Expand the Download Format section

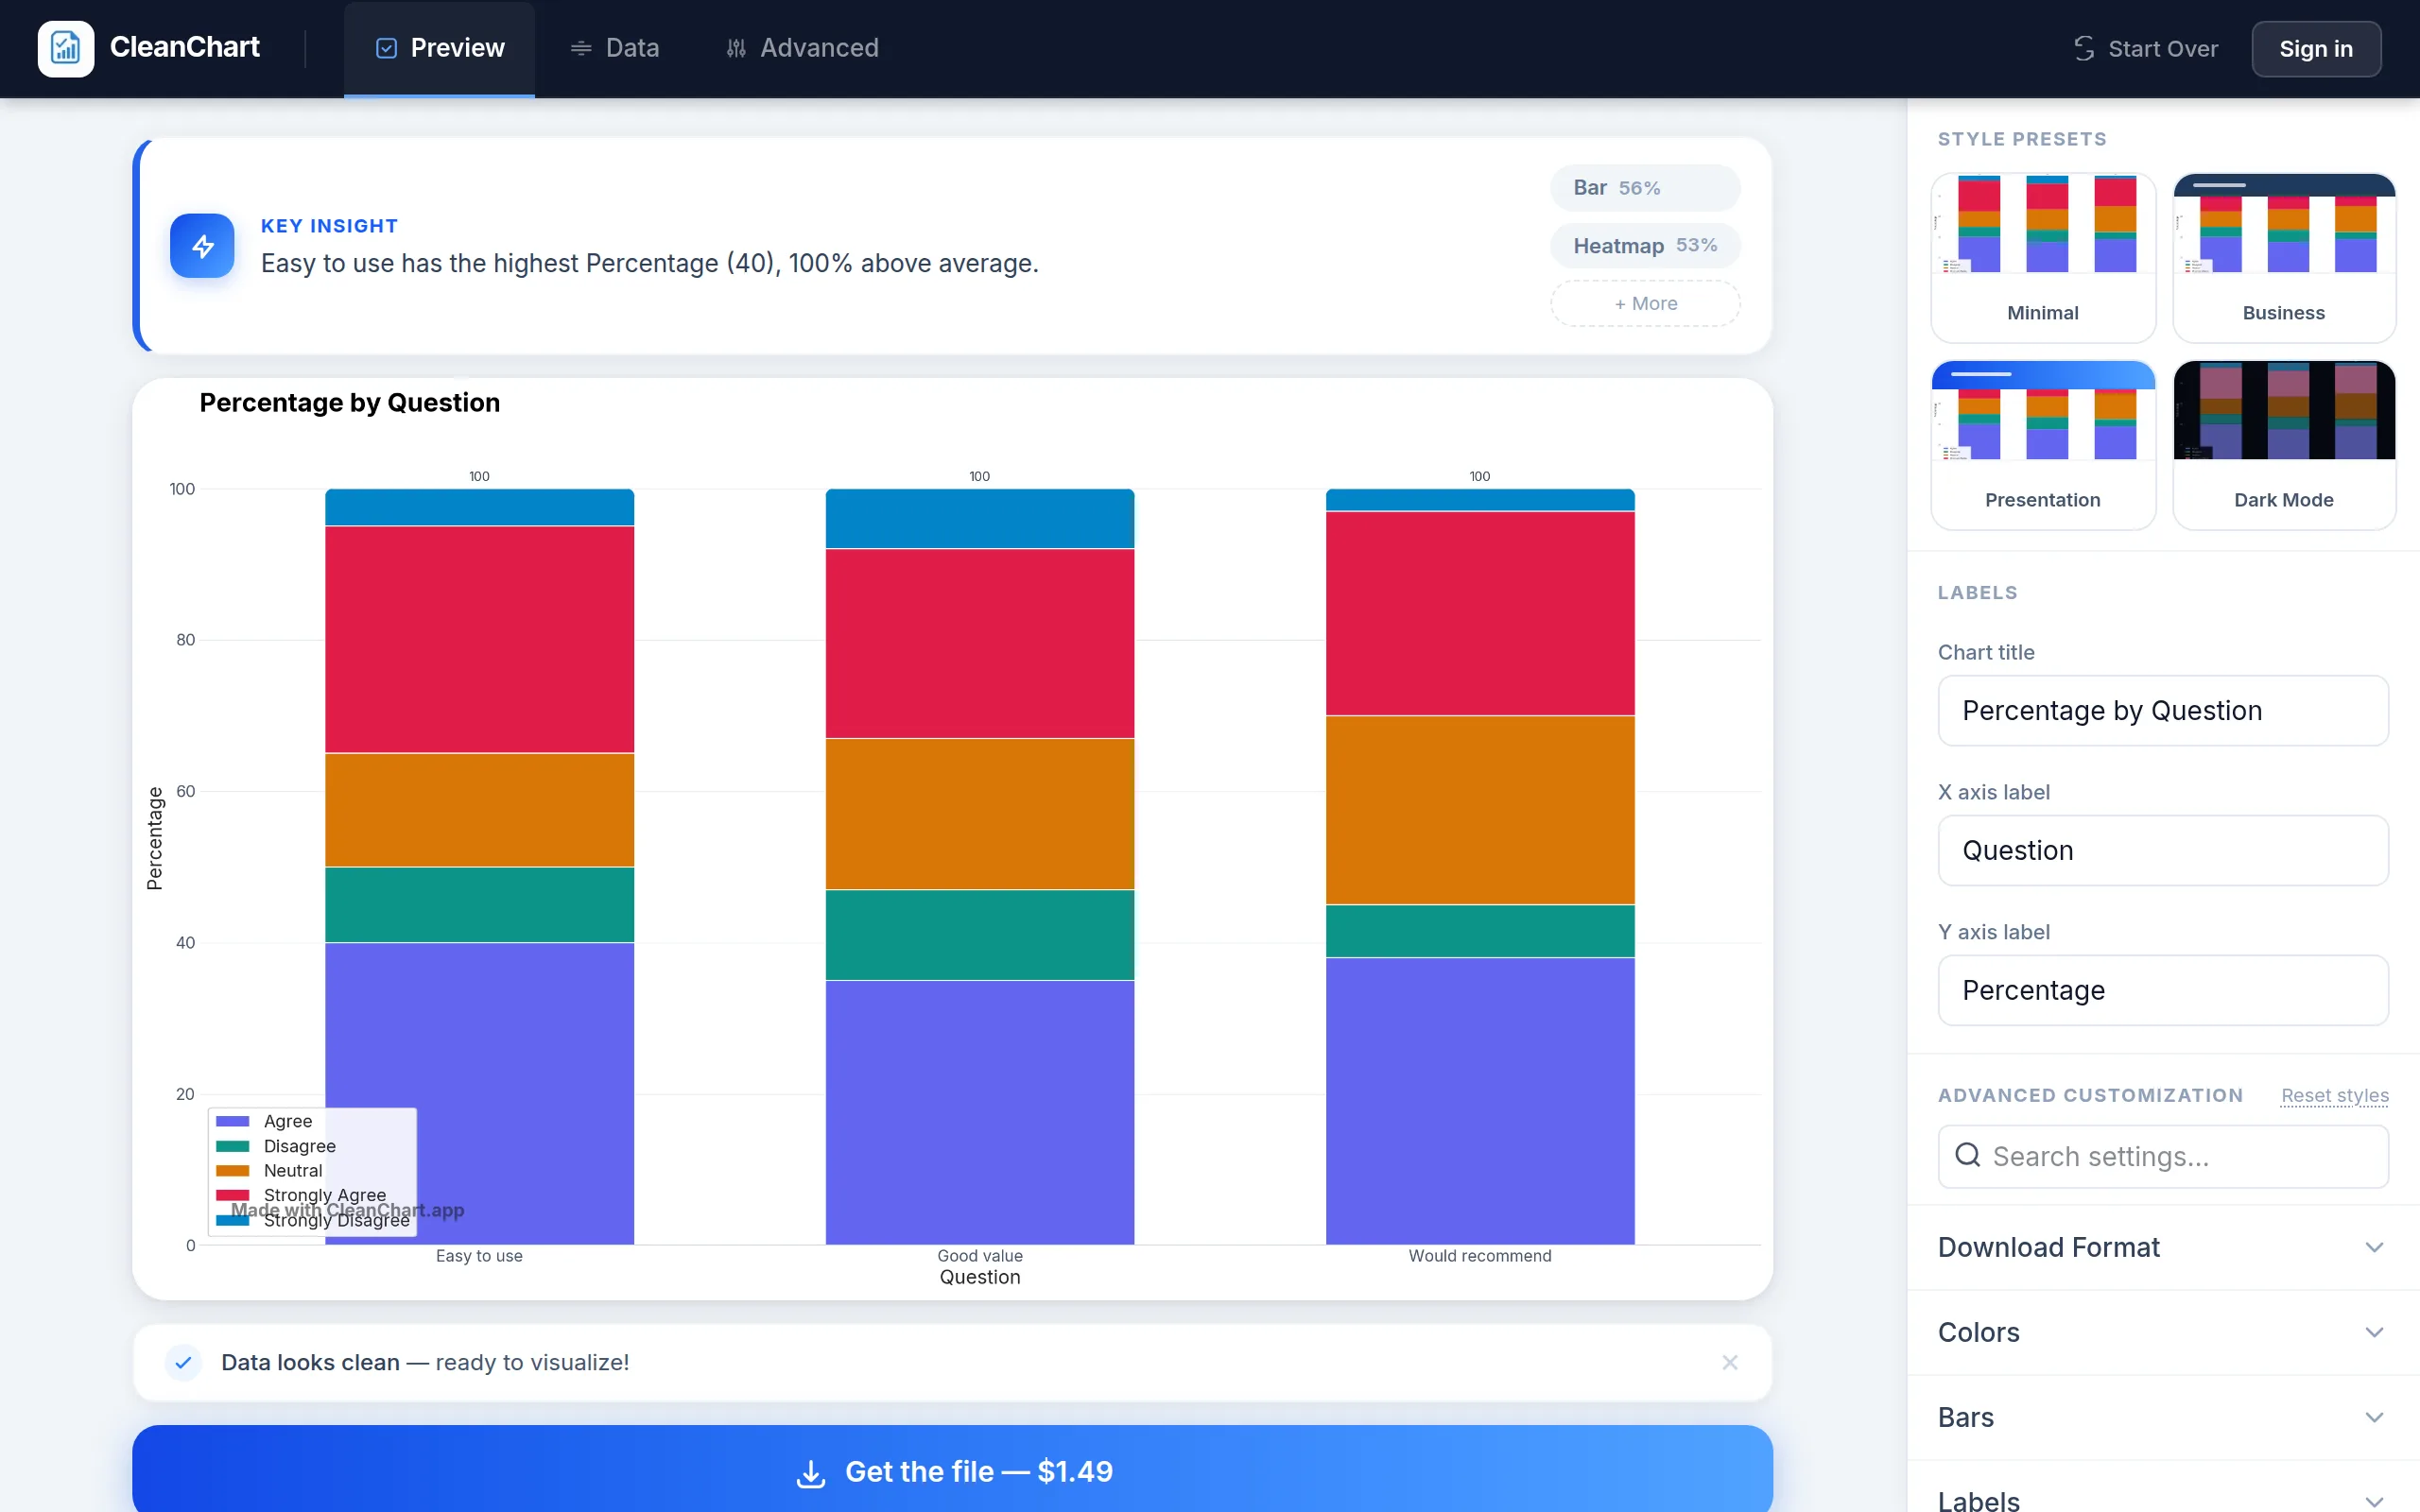(2163, 1247)
